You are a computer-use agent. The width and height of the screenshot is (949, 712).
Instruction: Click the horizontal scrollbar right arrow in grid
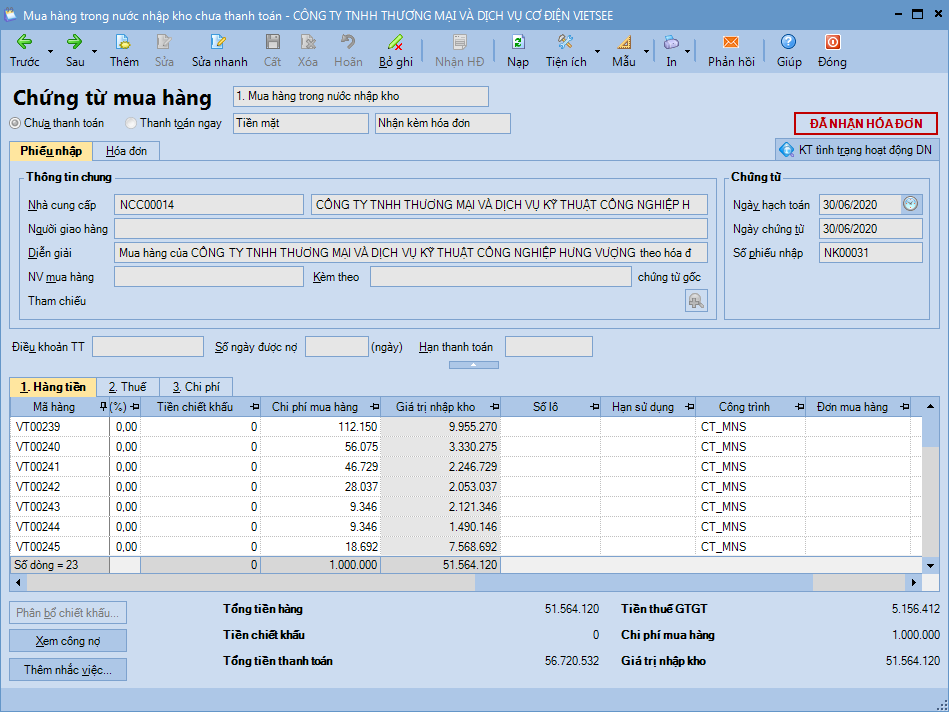click(913, 582)
